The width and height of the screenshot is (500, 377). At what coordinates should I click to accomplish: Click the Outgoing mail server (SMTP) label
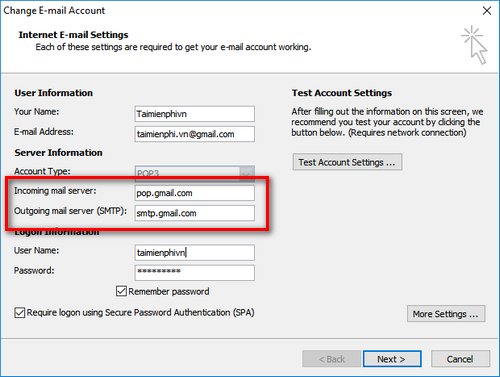pos(70,211)
